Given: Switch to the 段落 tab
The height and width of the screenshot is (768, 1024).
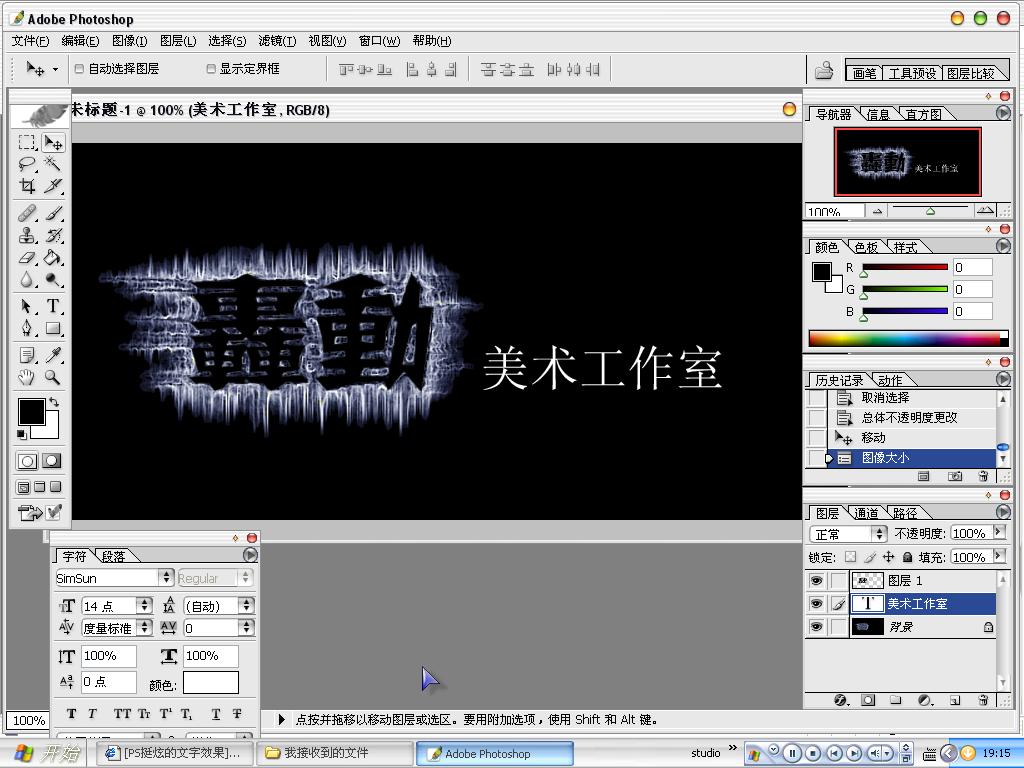Looking at the screenshot, I should click(114, 556).
